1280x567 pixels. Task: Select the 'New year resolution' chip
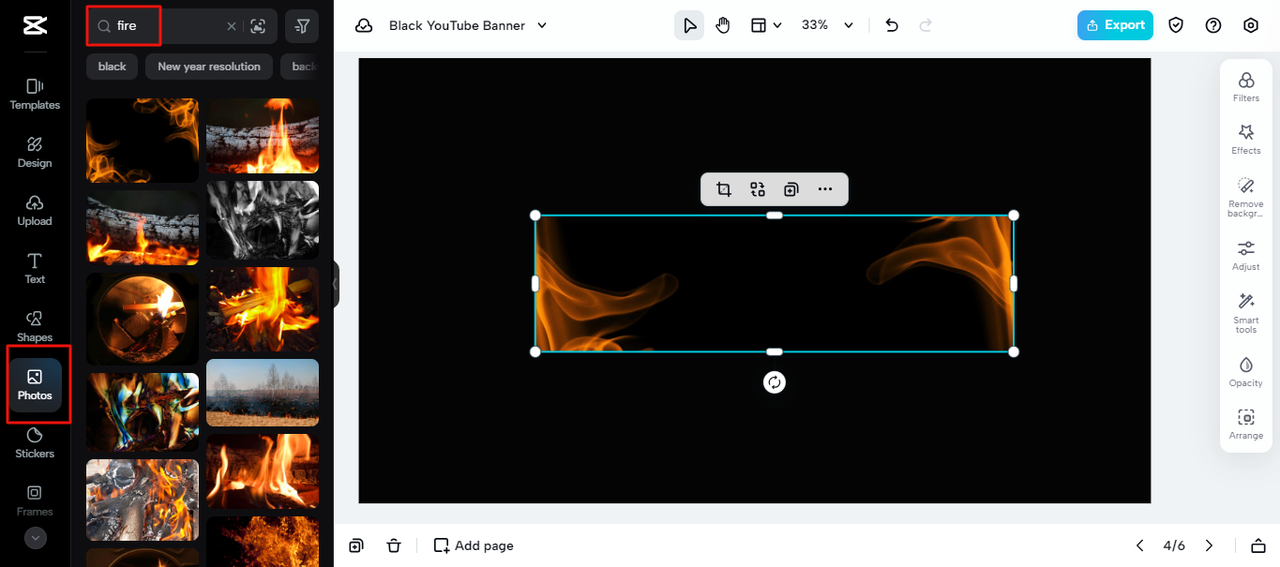(209, 66)
